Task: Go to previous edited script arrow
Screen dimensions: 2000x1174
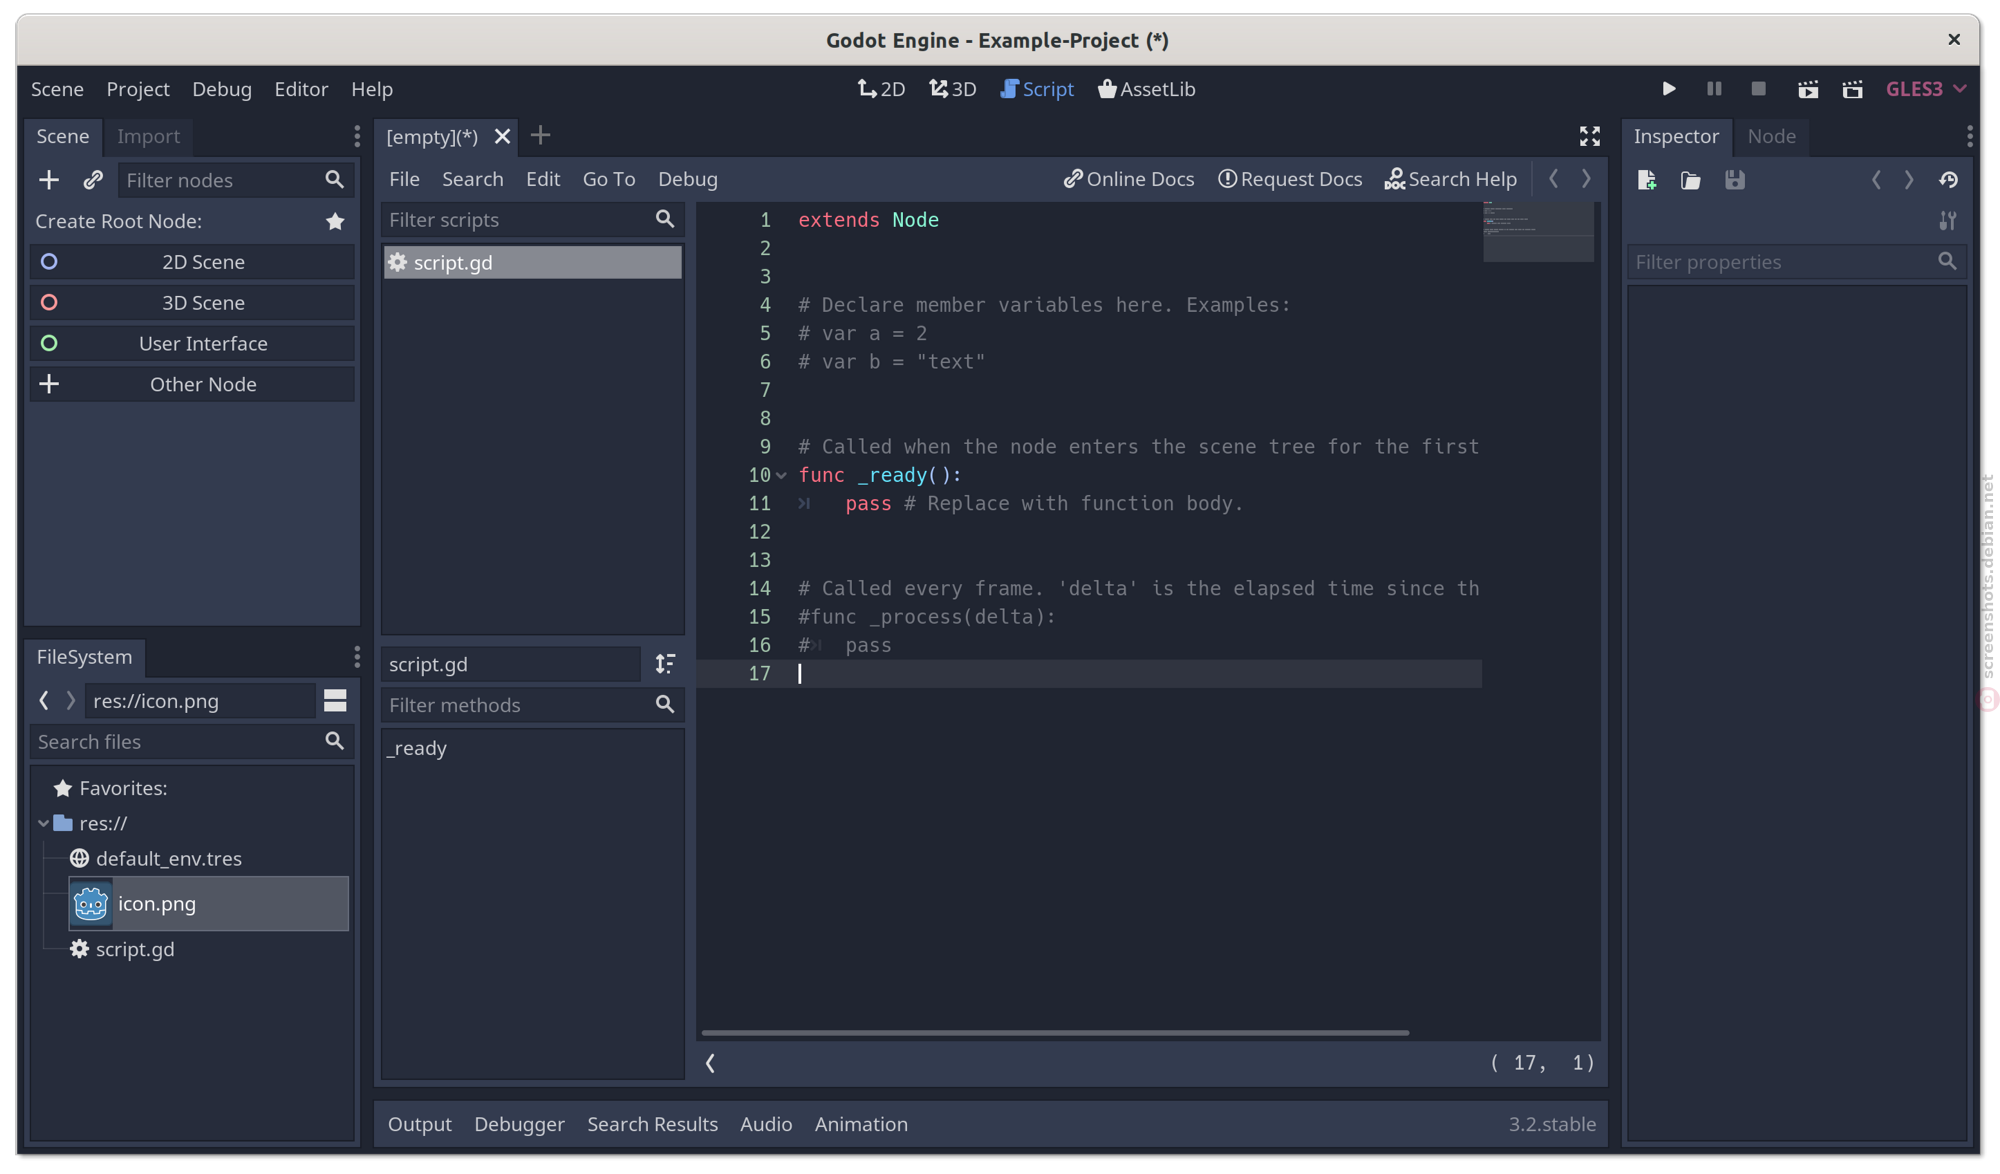Action: pyautogui.click(x=1553, y=179)
